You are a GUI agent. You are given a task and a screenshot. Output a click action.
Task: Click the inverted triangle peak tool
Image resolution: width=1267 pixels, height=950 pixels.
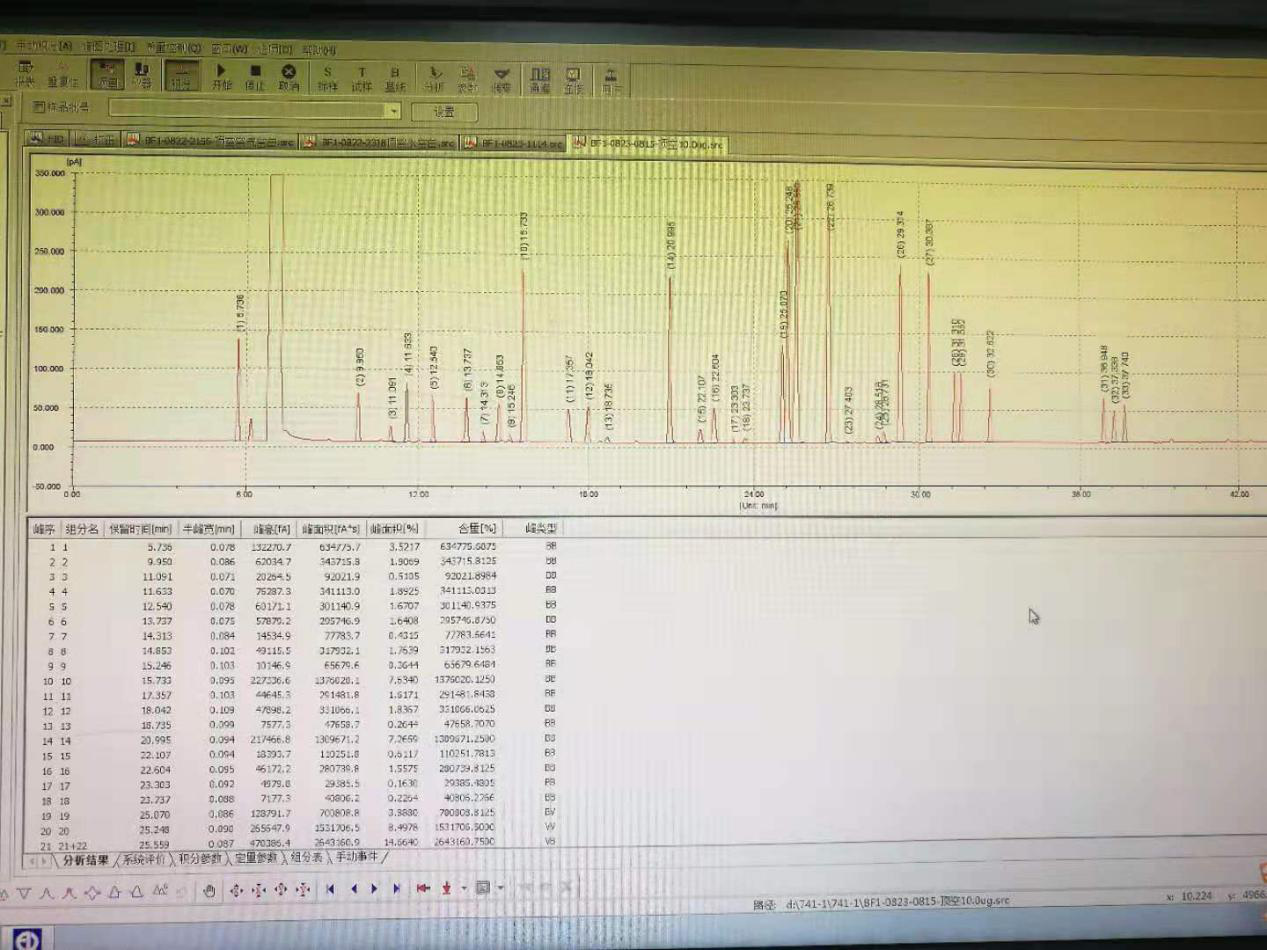tap(25, 891)
